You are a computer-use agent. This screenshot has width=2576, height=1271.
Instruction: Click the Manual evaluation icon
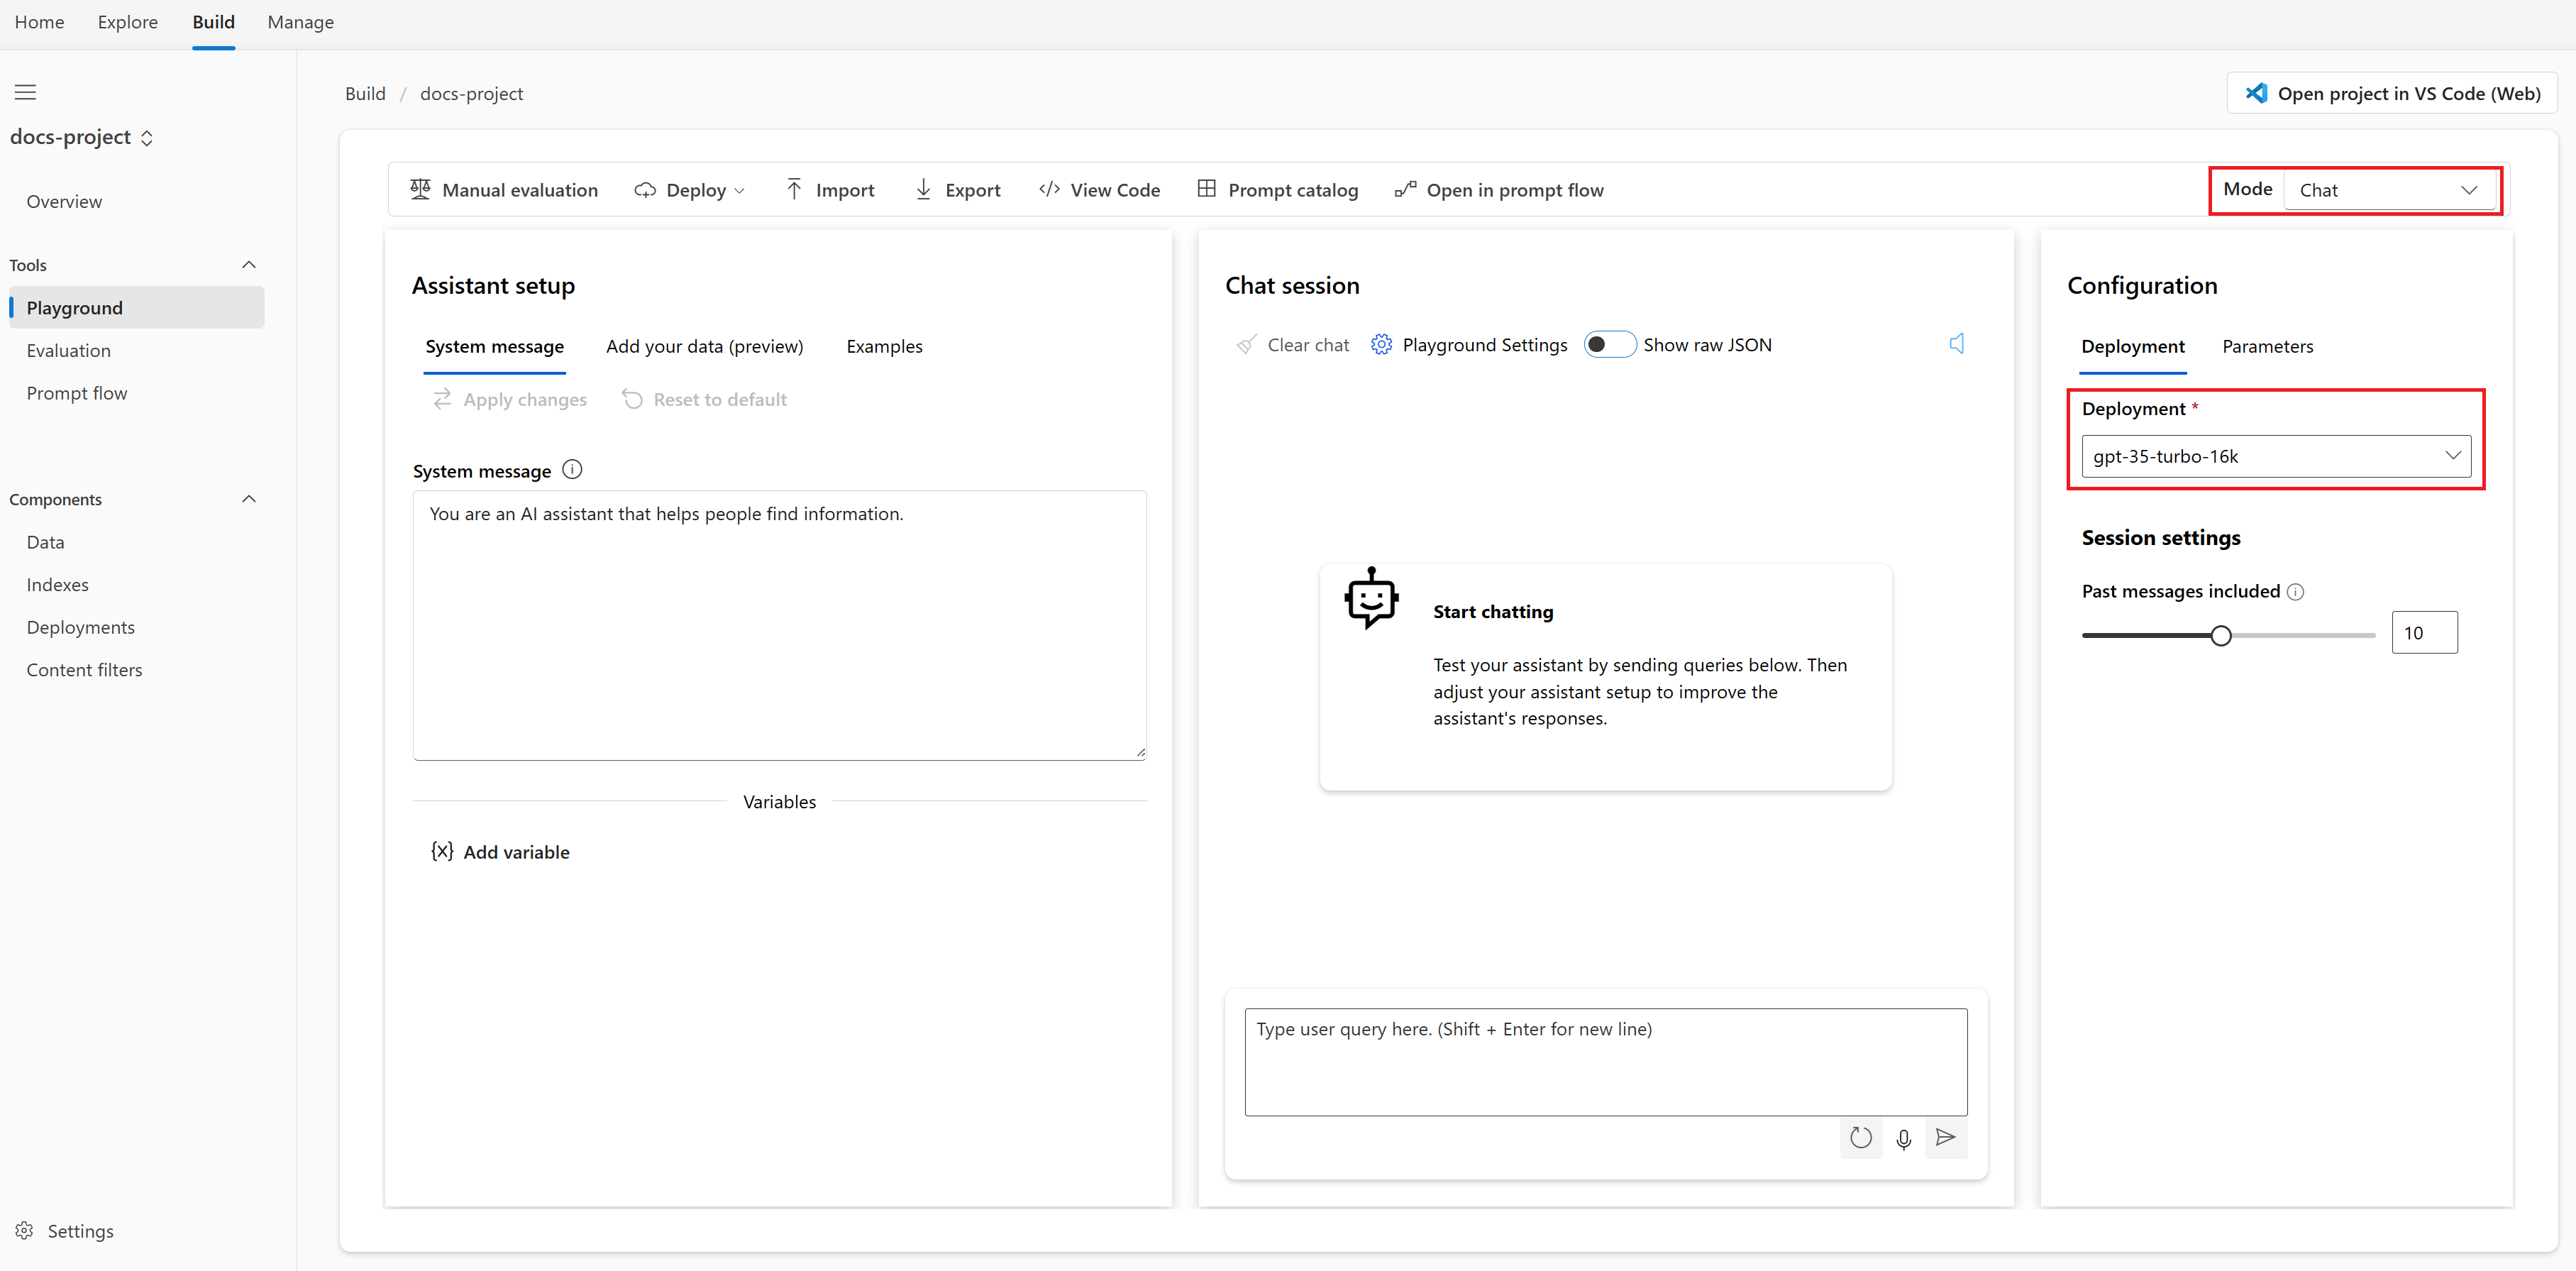click(x=421, y=189)
